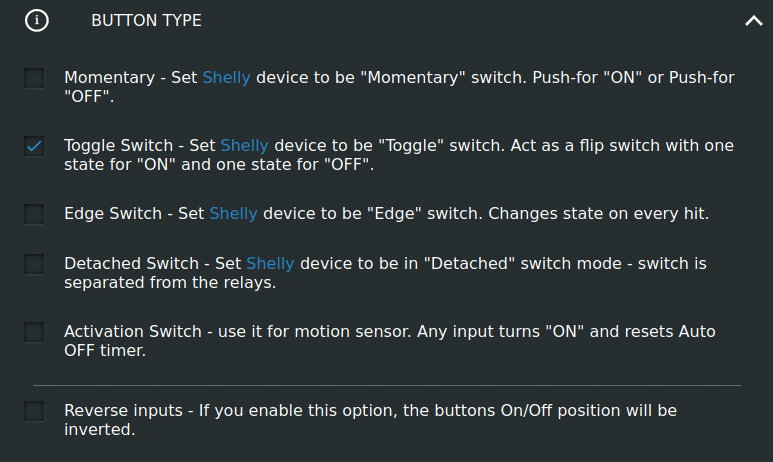Check the Reverse inputs option
Image resolution: width=773 pixels, height=462 pixels.
click(x=34, y=411)
